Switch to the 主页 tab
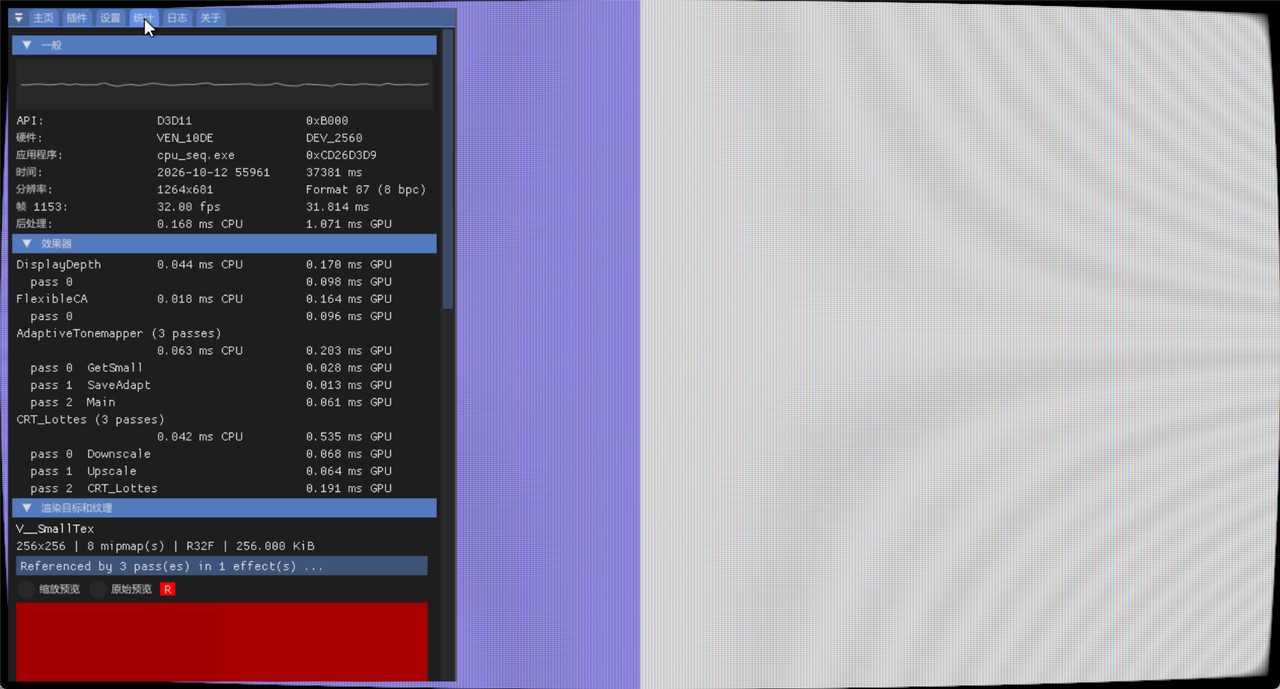 pyautogui.click(x=42, y=18)
